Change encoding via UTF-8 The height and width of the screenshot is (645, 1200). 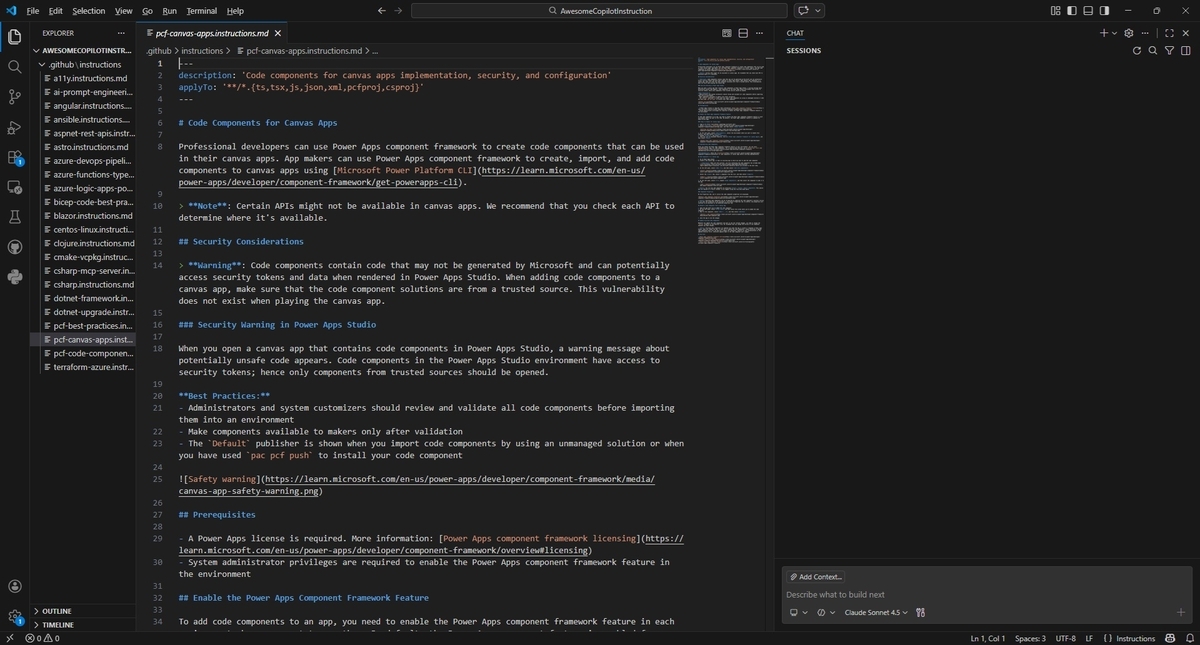click(1065, 638)
